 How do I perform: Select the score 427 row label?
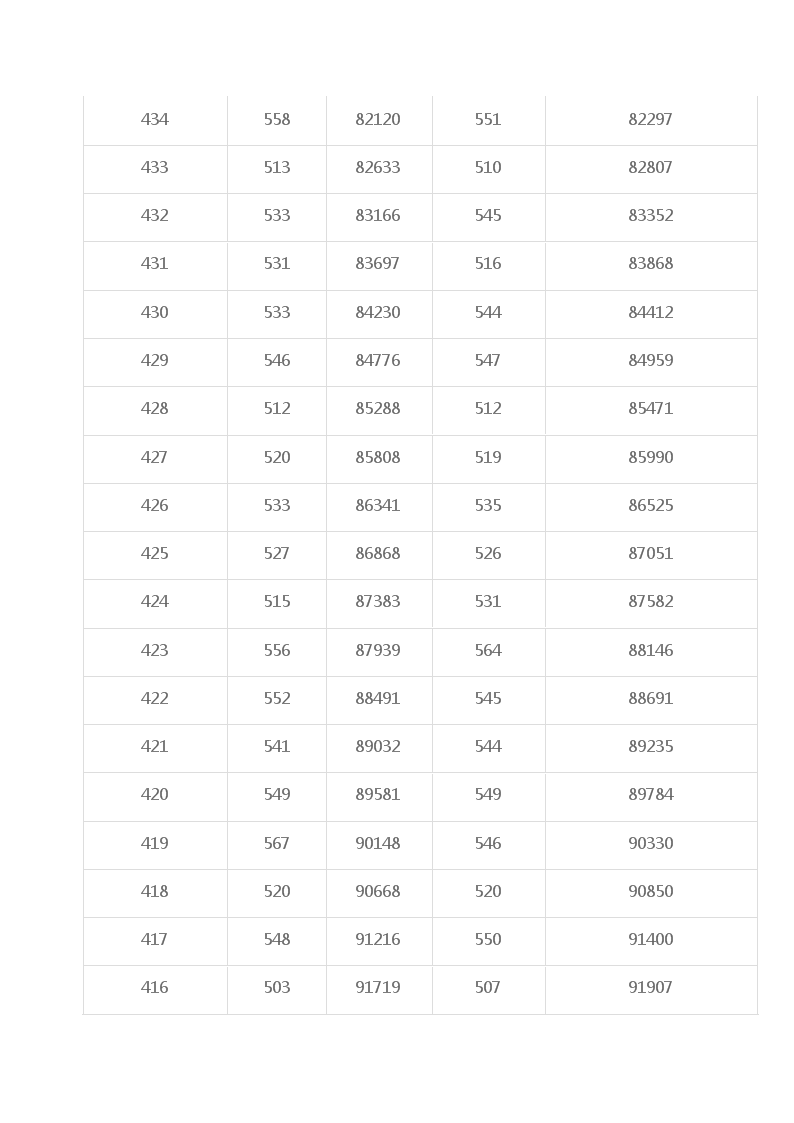pyautogui.click(x=155, y=458)
